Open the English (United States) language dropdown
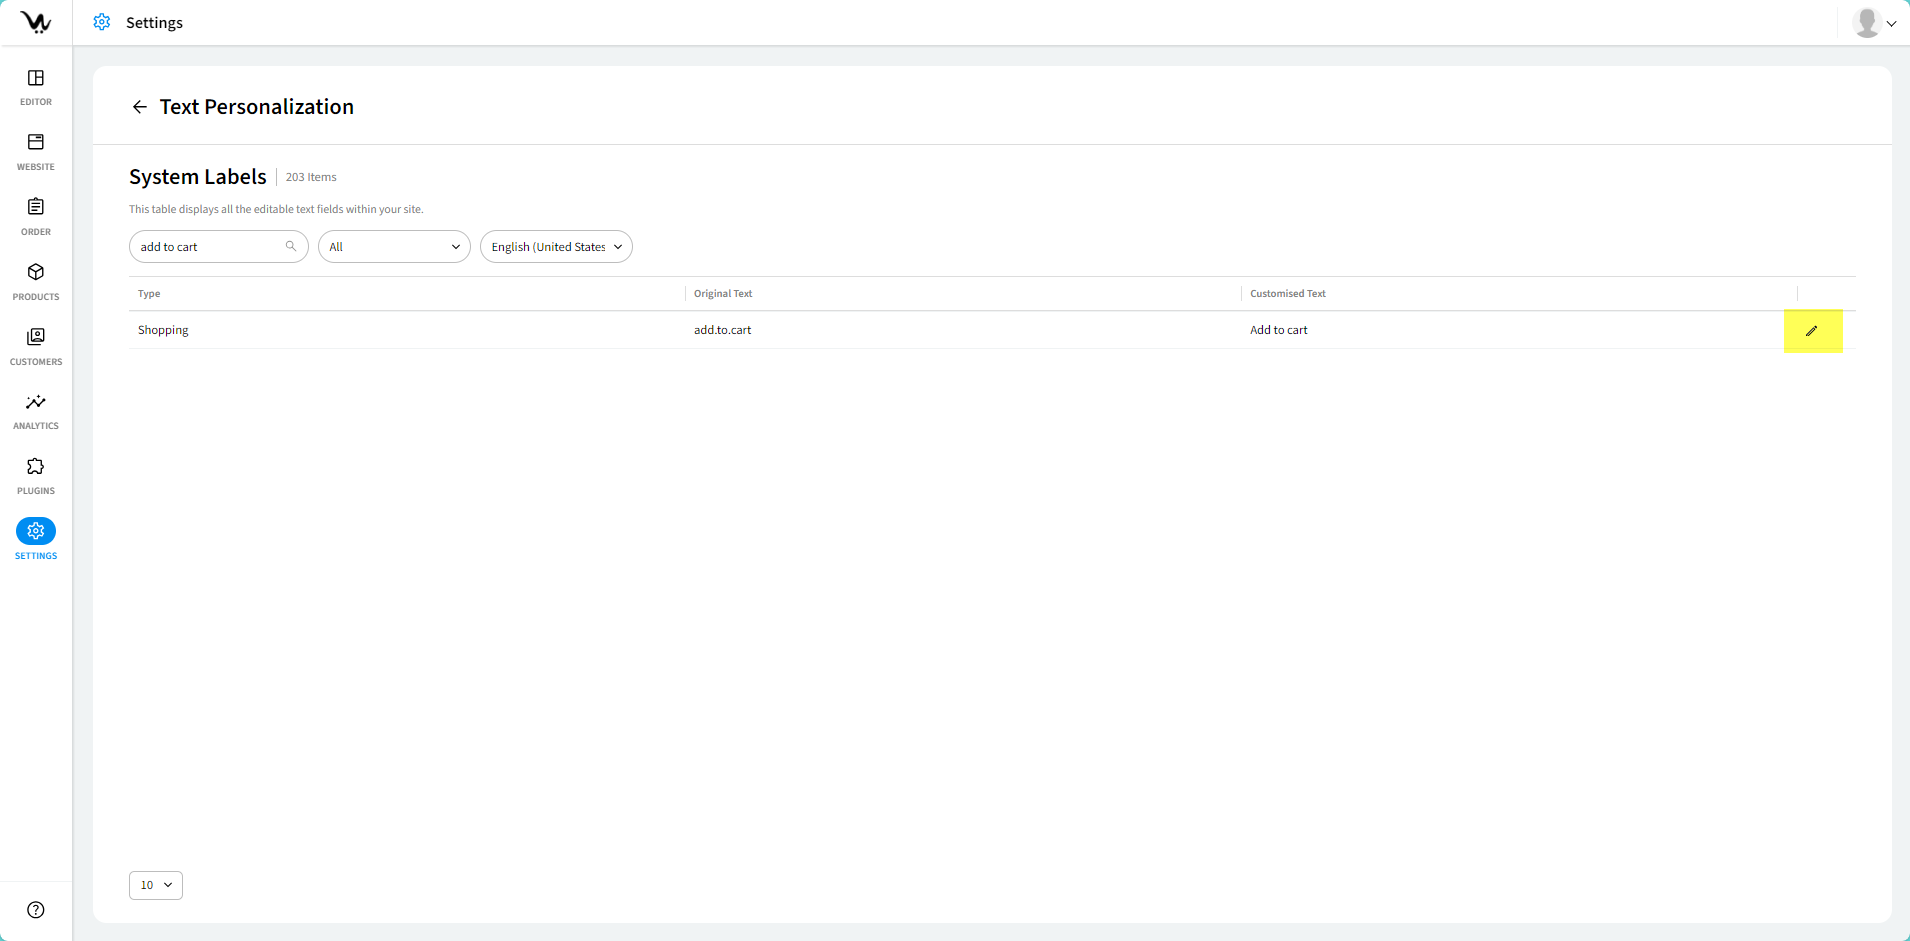The width and height of the screenshot is (1910, 941). tap(556, 247)
